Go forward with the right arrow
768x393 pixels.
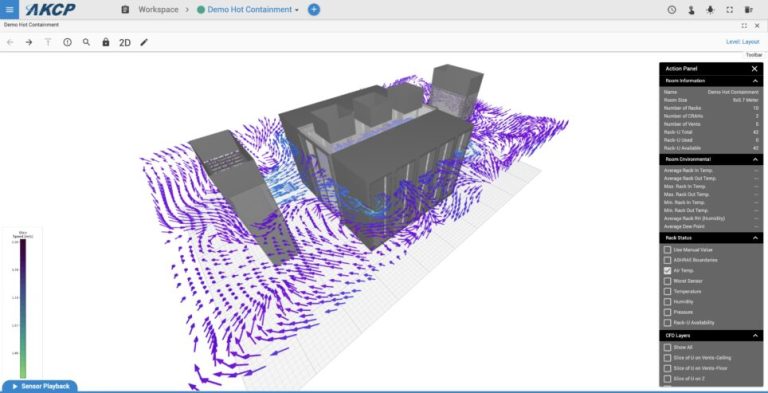(29, 43)
